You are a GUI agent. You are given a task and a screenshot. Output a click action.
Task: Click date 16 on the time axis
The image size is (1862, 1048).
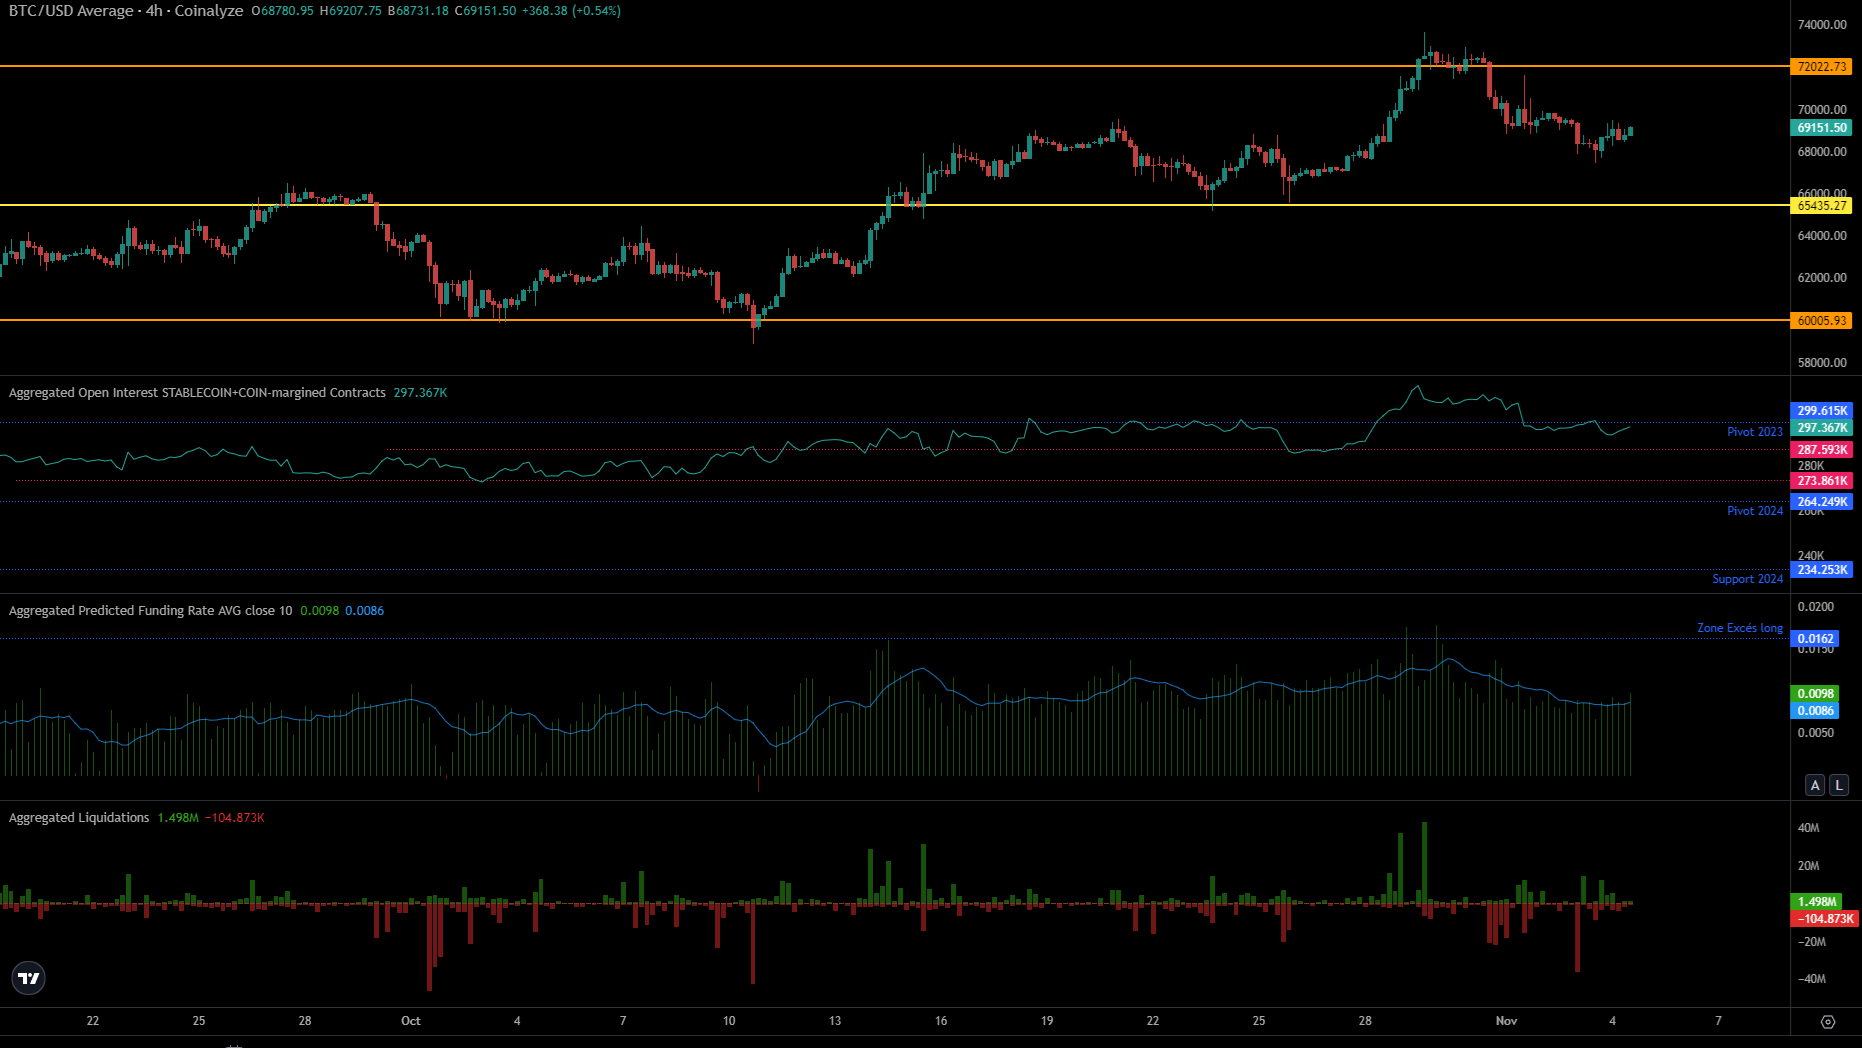point(941,1021)
